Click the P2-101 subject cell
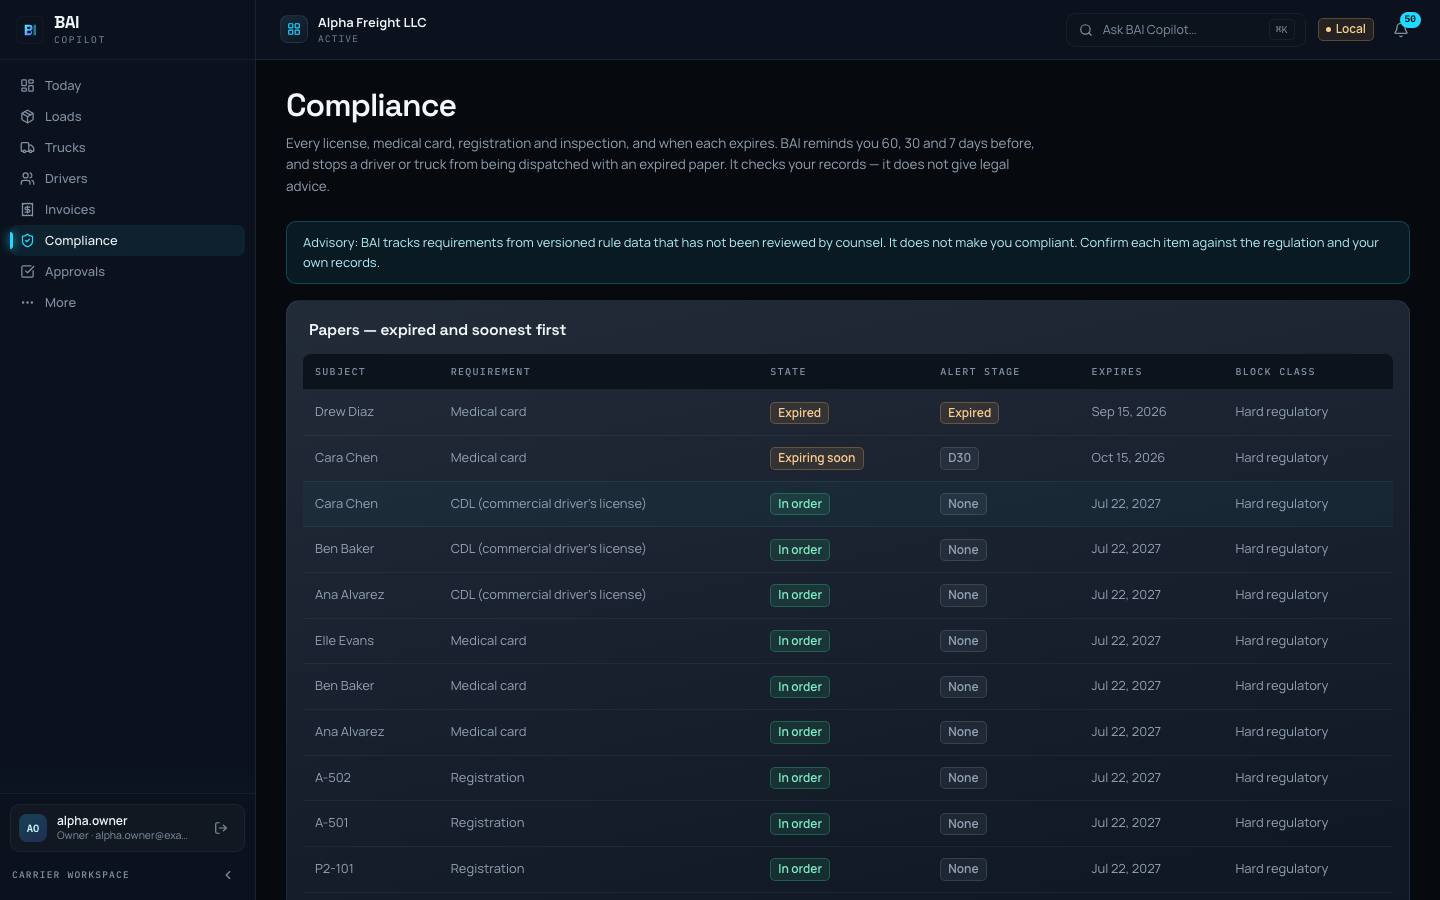This screenshot has width=1440, height=900. click(x=334, y=869)
